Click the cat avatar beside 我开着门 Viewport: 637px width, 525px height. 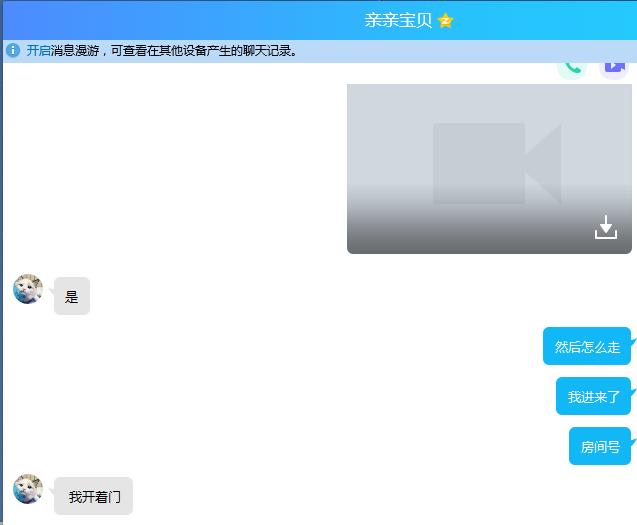(x=28, y=488)
